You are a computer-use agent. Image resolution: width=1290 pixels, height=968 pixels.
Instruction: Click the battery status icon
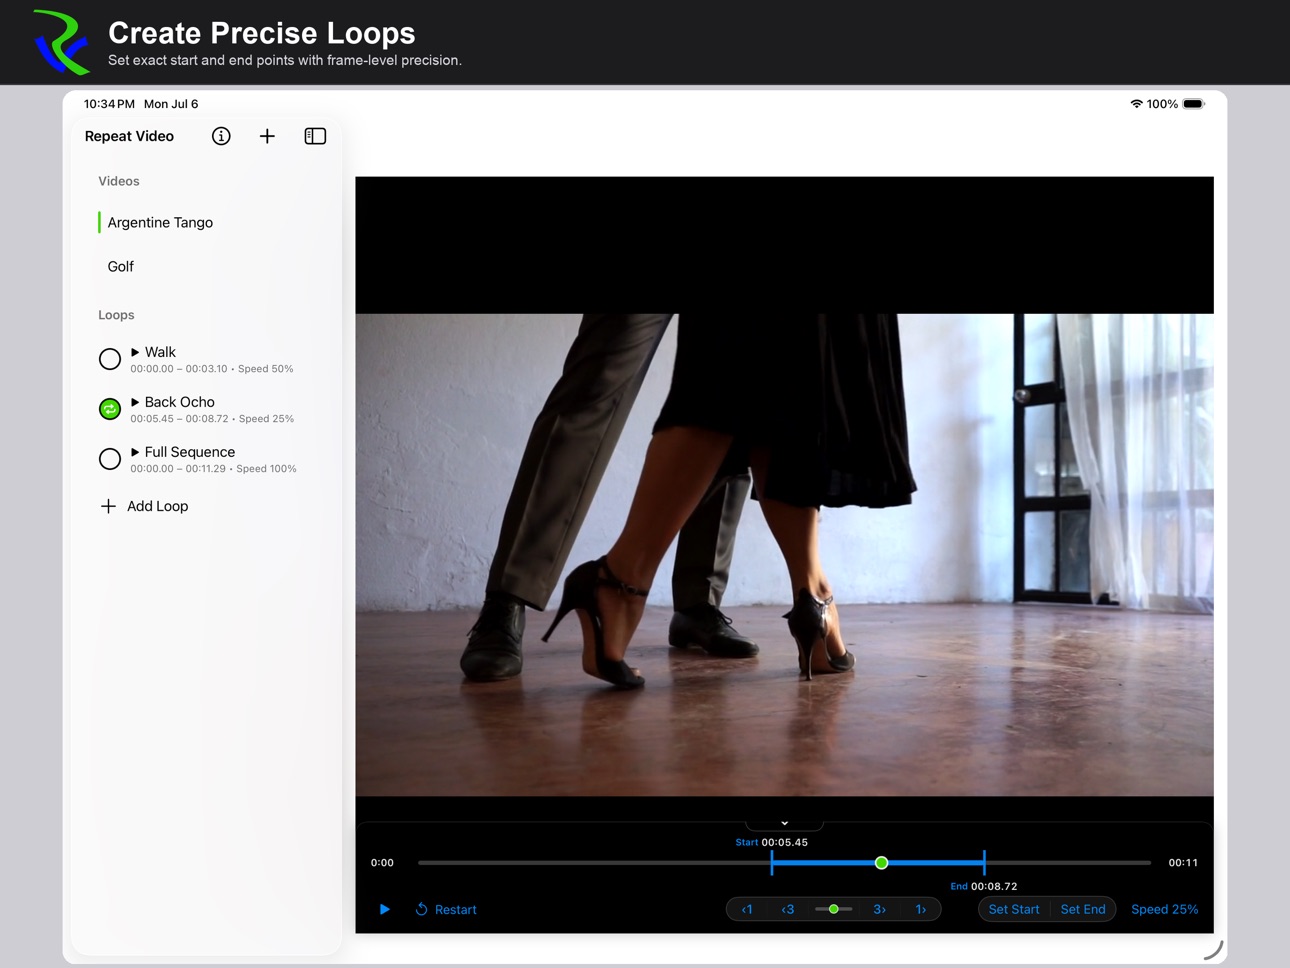(x=1194, y=104)
